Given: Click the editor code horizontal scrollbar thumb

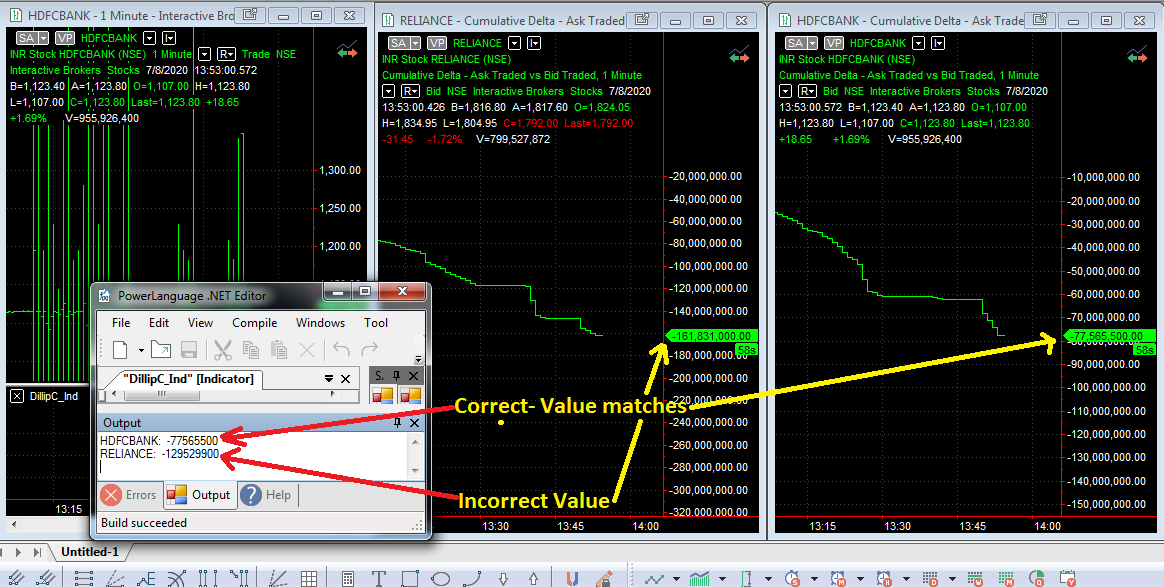Looking at the screenshot, I should pos(161,394).
